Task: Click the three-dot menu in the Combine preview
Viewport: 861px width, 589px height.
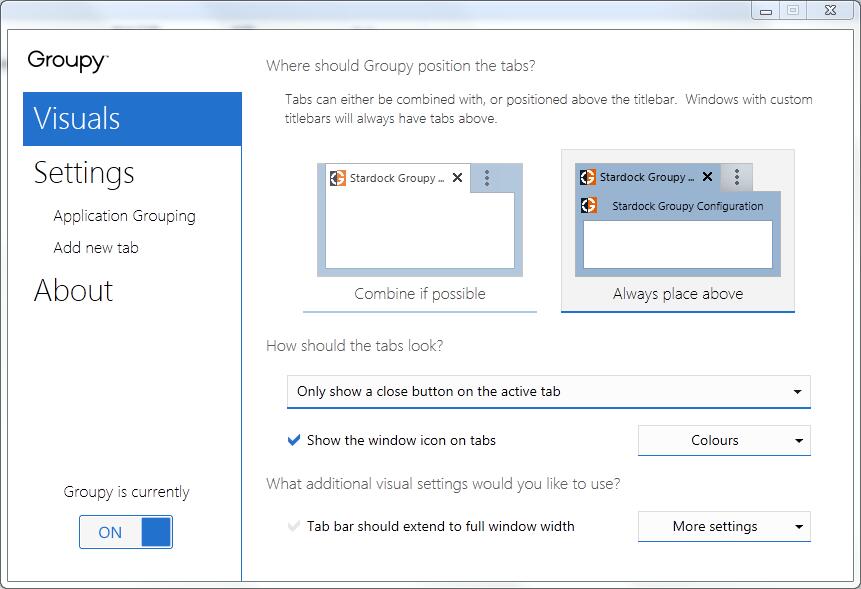Action: [x=487, y=178]
